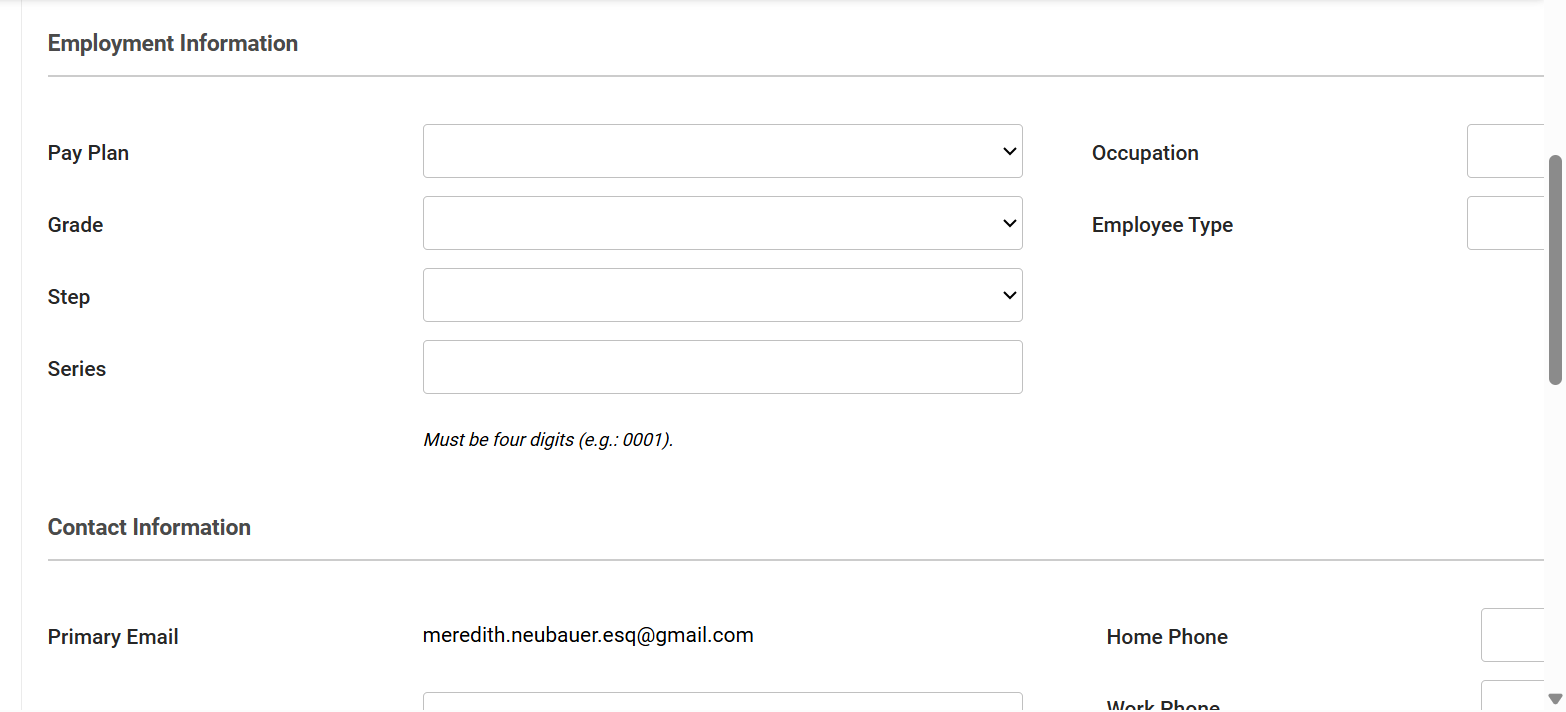
Task: Click the Grade field label
Action: (75, 225)
